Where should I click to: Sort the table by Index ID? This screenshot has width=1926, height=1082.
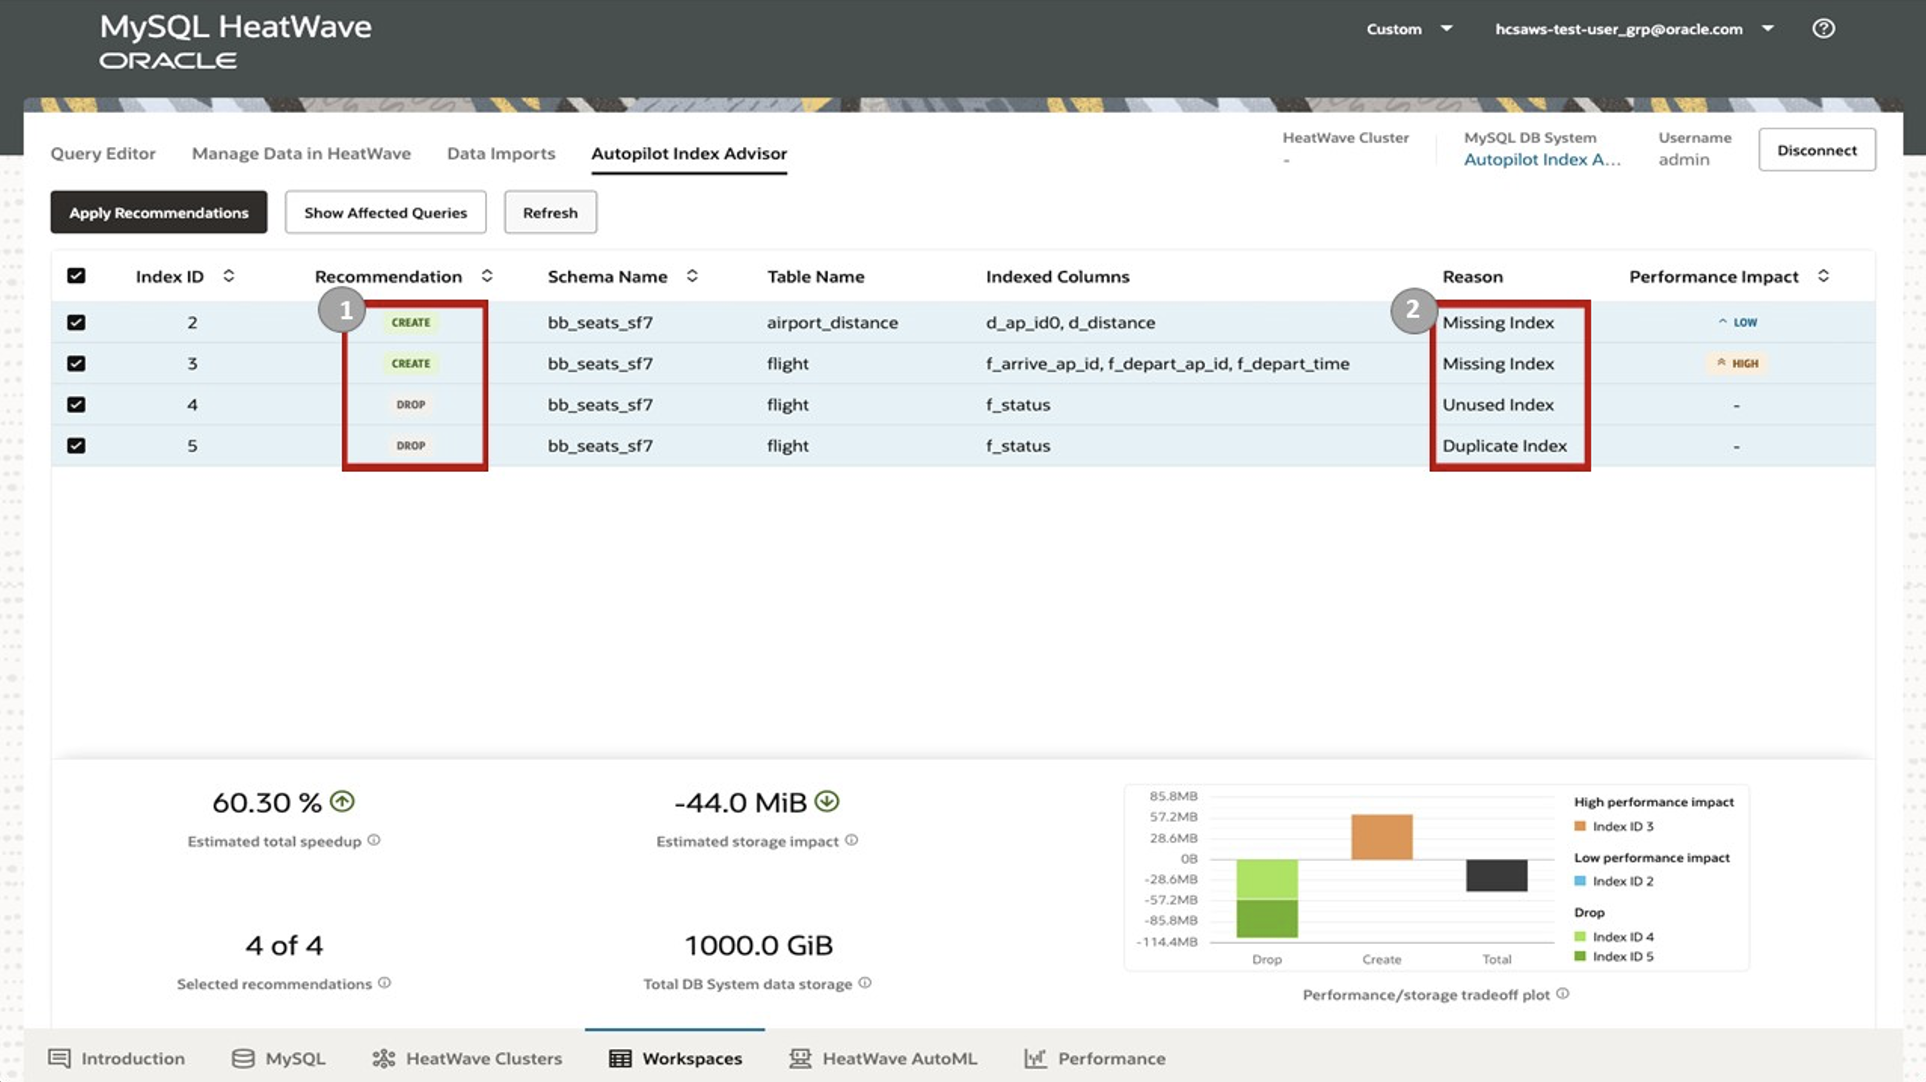coord(229,276)
